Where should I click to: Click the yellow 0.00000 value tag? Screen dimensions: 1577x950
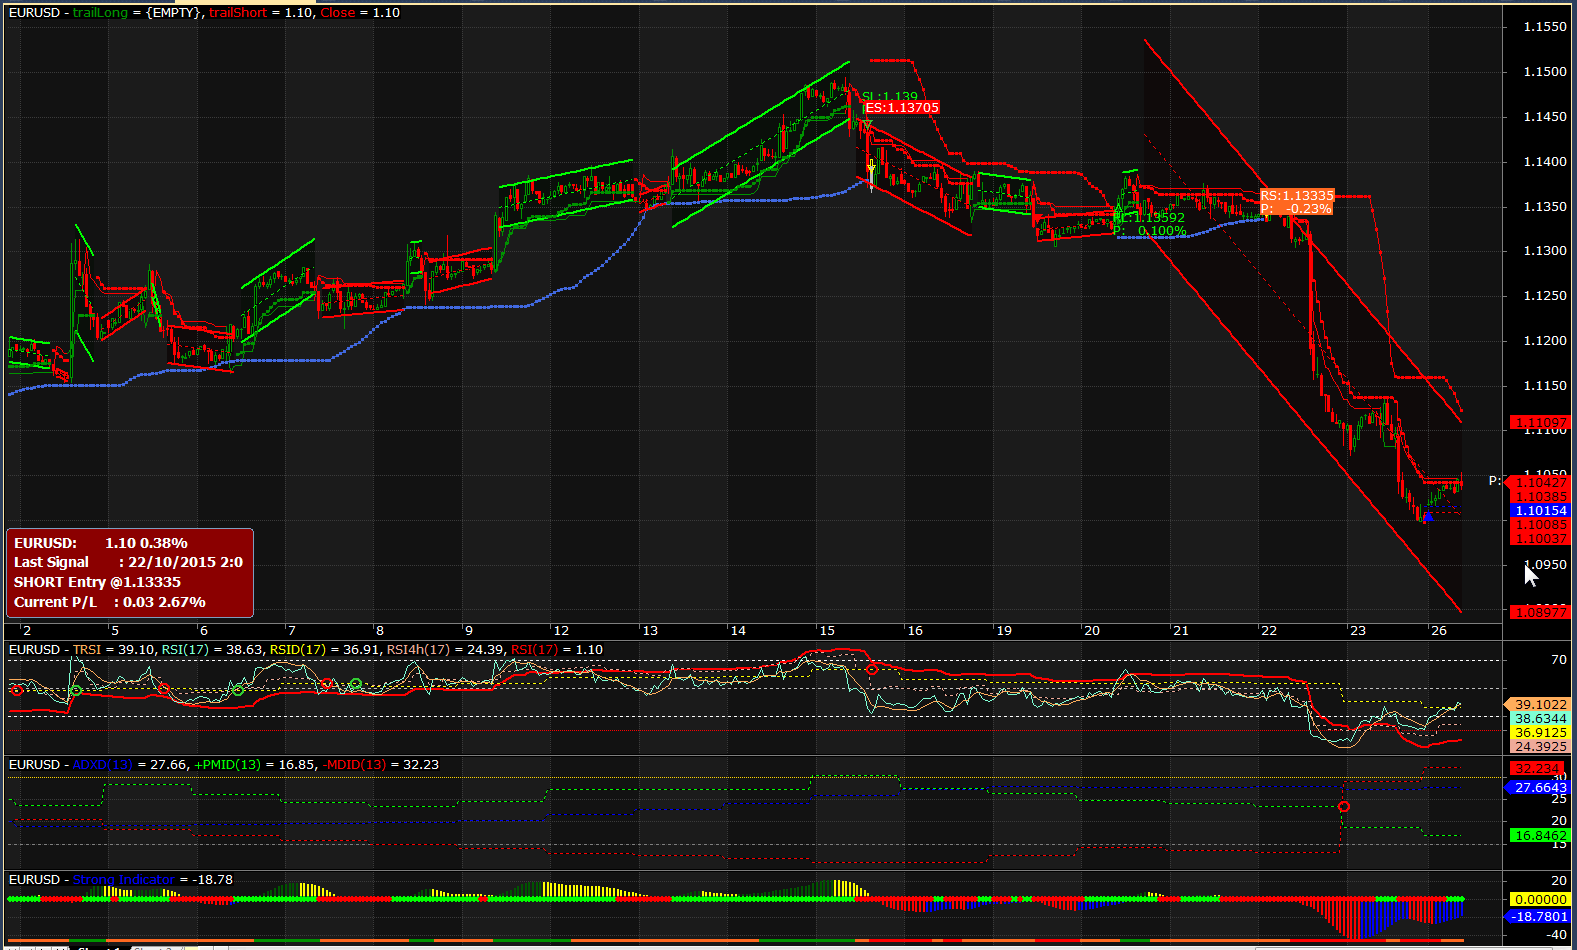[x=1540, y=900]
